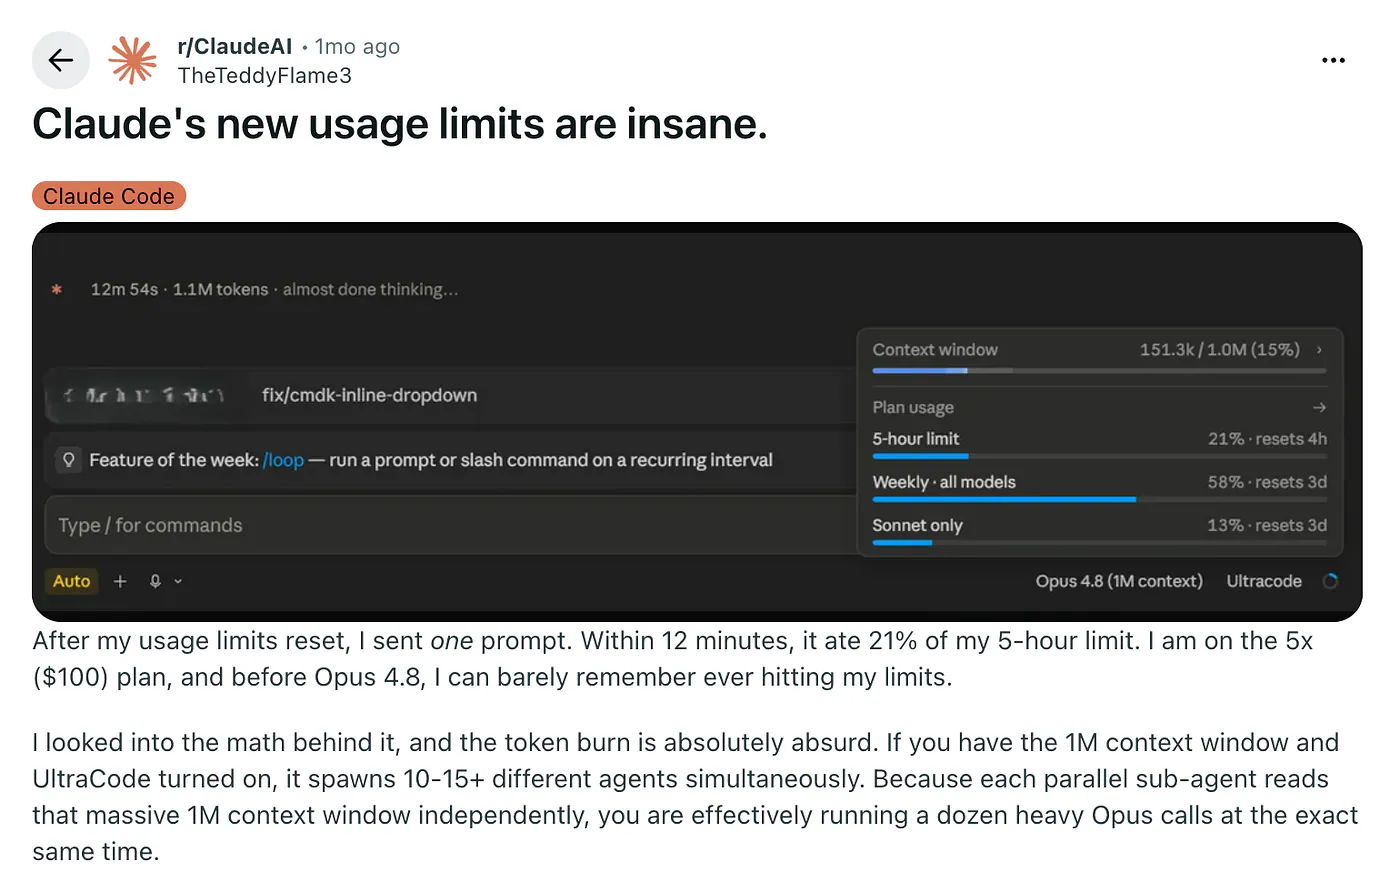Click the /loop command link
Screen dimensions: 1400x884
283,460
